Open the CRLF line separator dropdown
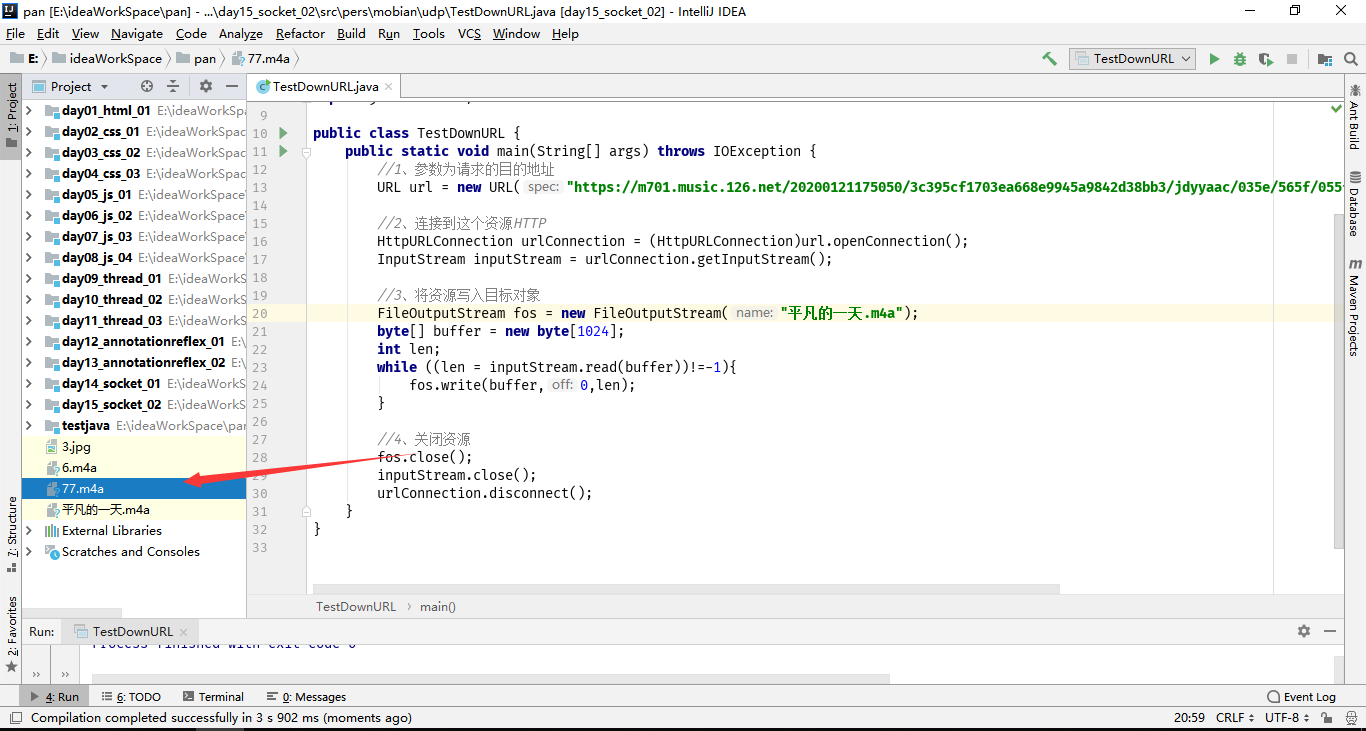Viewport: 1366px width, 731px height. [1236, 717]
